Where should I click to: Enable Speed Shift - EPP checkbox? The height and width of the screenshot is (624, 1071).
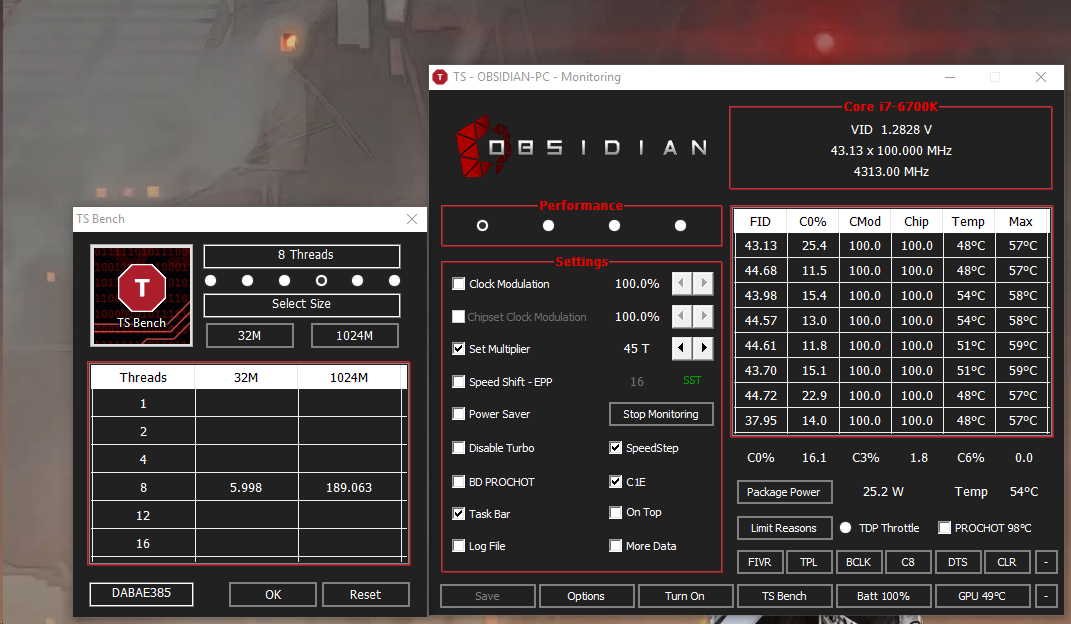tap(458, 382)
